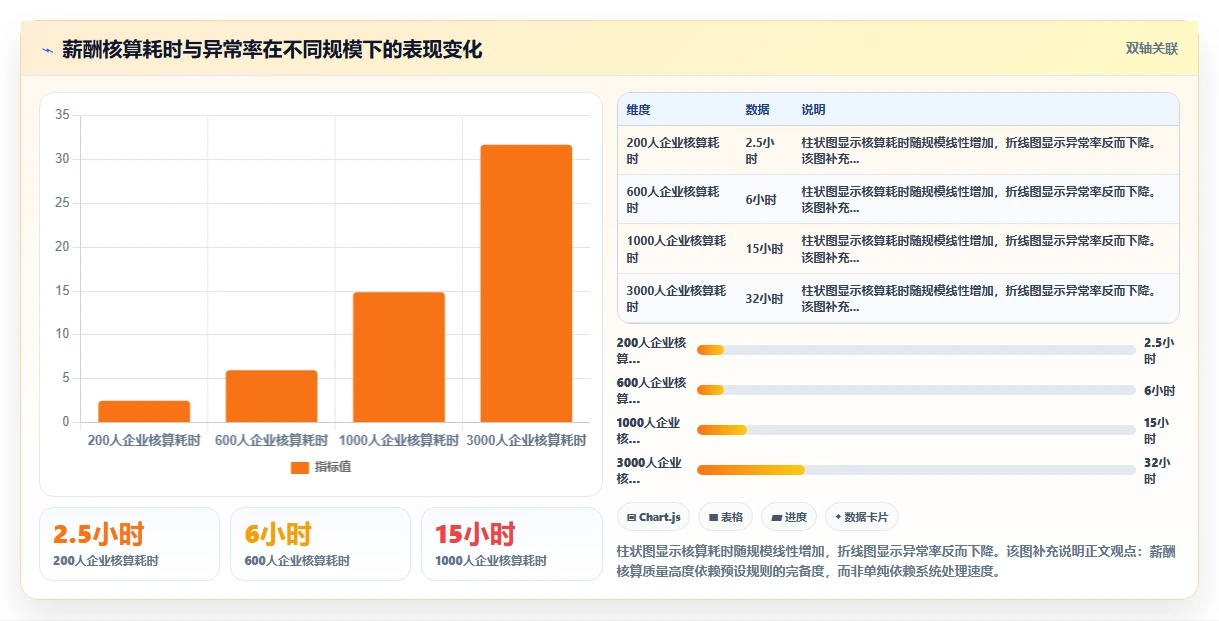Image resolution: width=1219 pixels, height=621 pixels.
Task: Click the 3000人企业核算耗时 bar in chart
Action: tap(526, 283)
